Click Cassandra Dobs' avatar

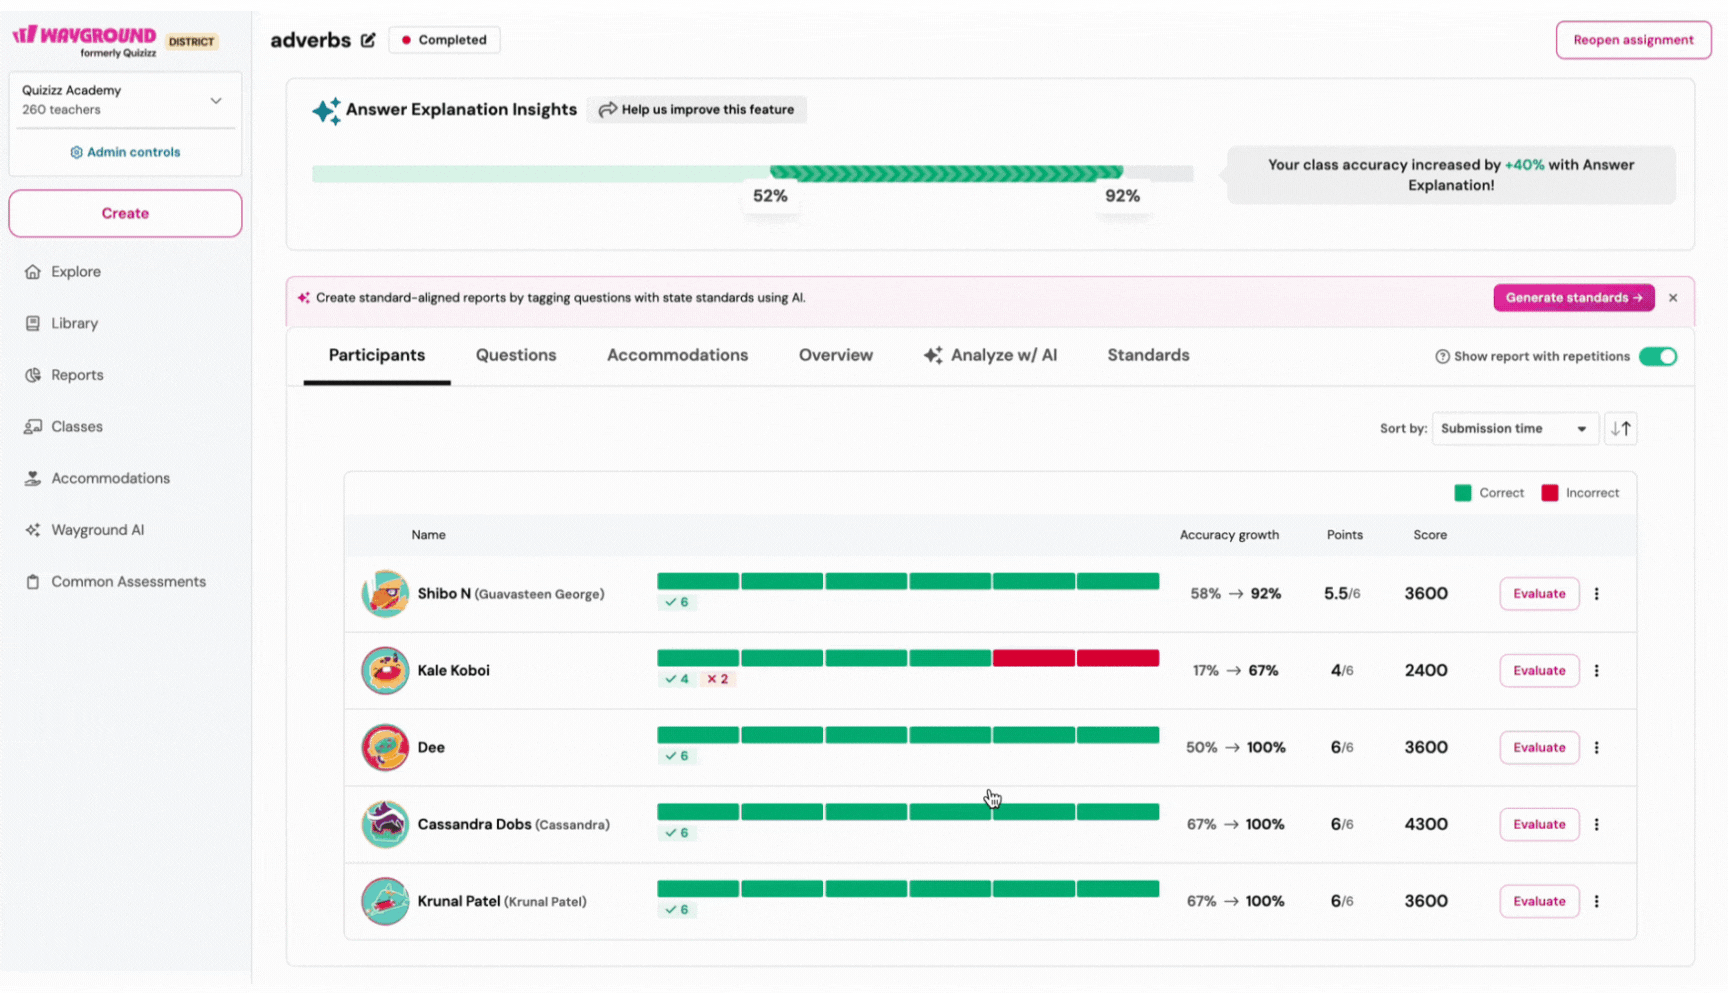coord(385,825)
